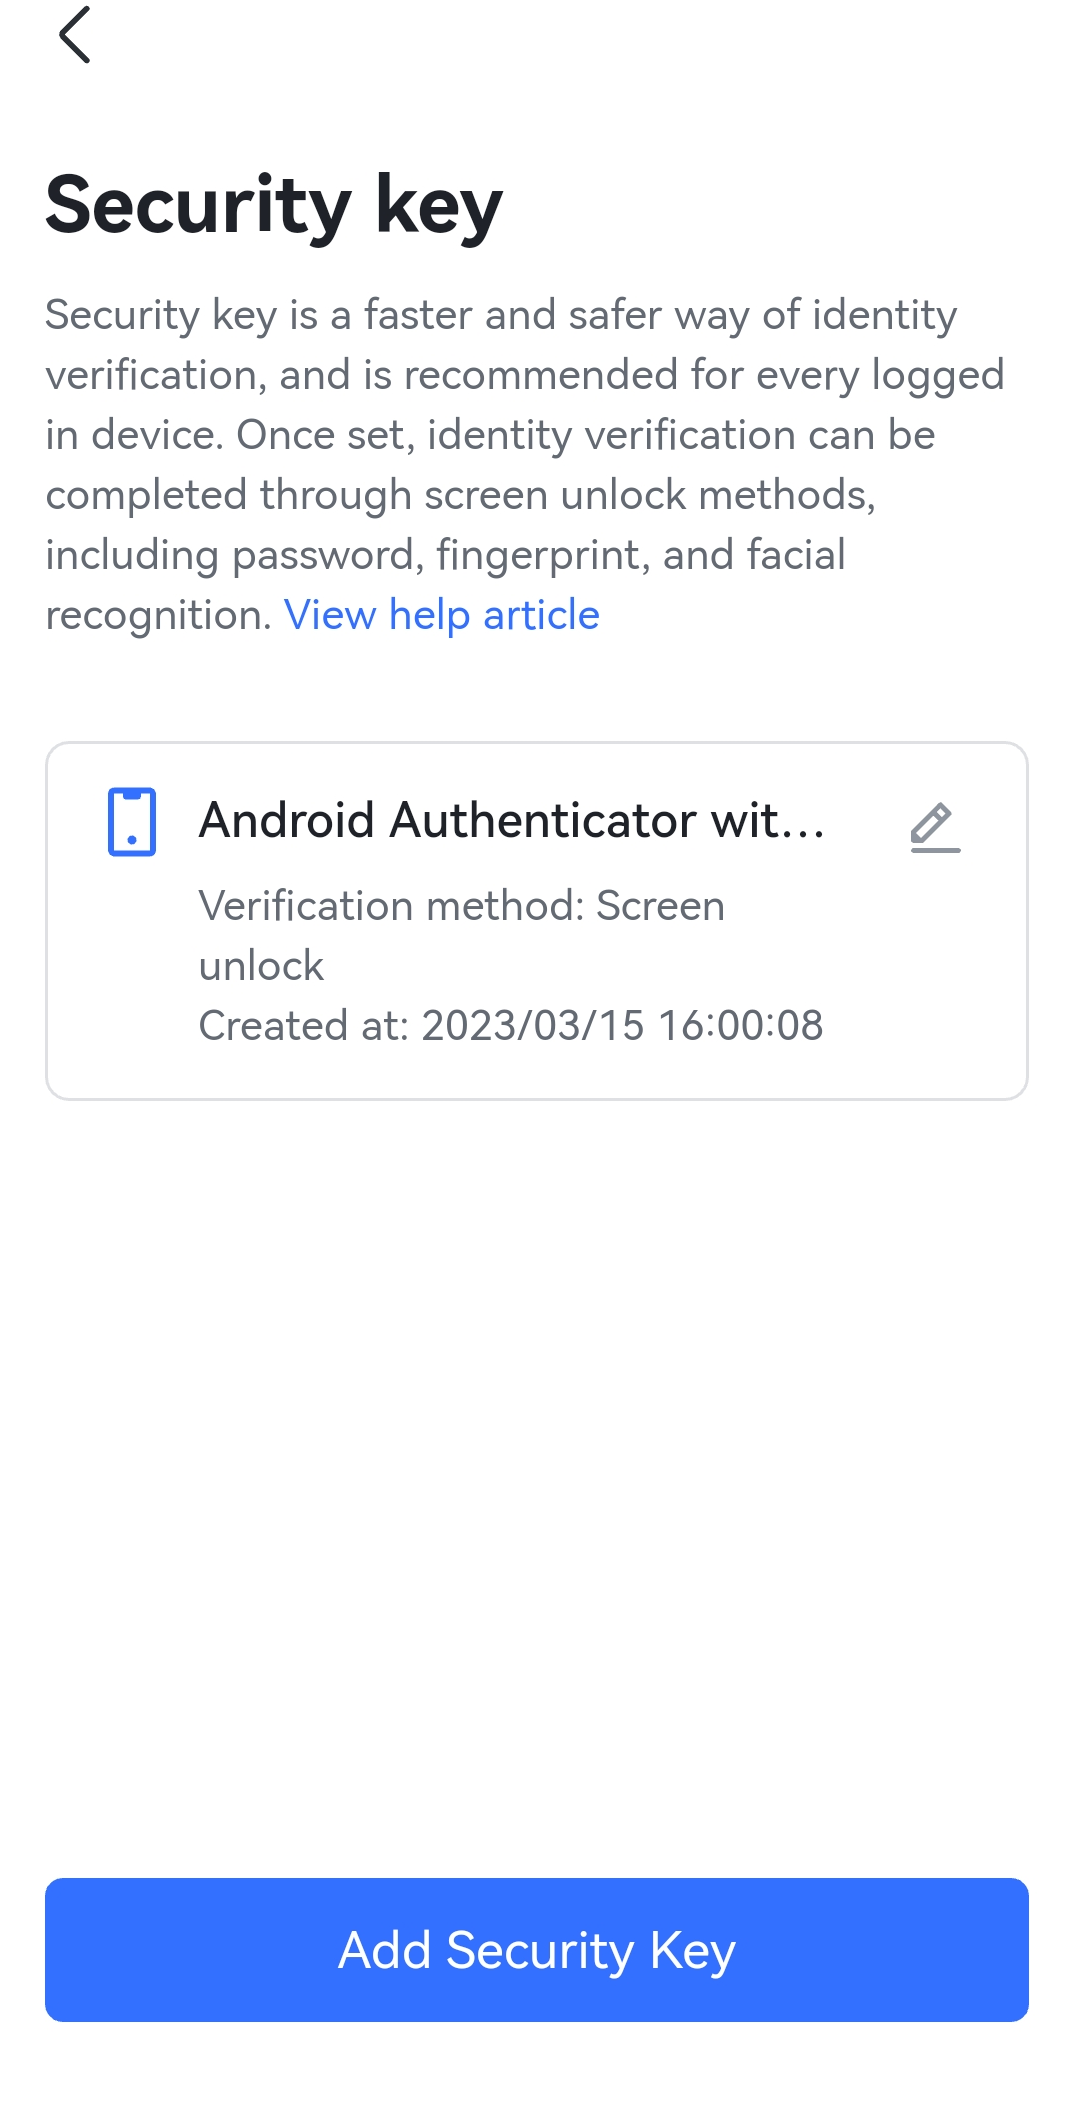The height and width of the screenshot is (2117, 1075).
Task: Open the View help article link
Action: 441,614
